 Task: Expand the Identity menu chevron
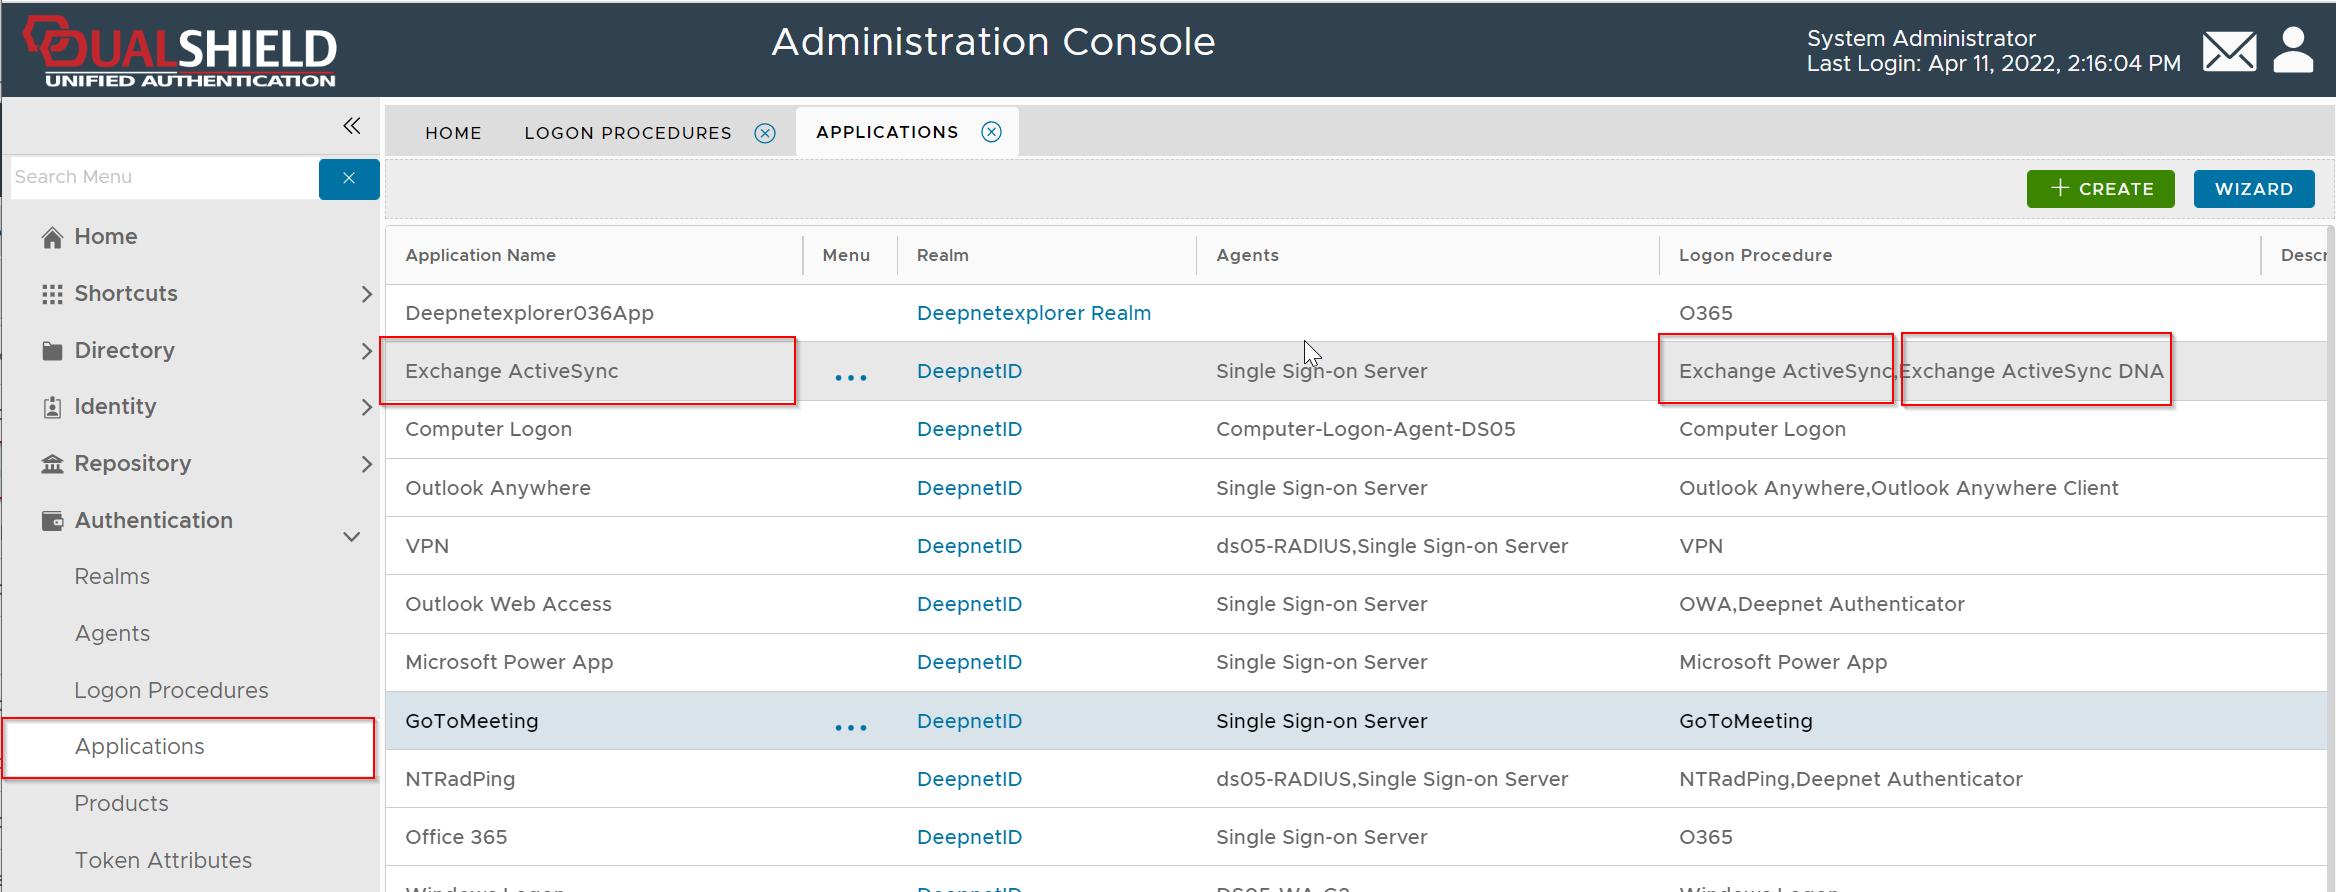point(366,407)
